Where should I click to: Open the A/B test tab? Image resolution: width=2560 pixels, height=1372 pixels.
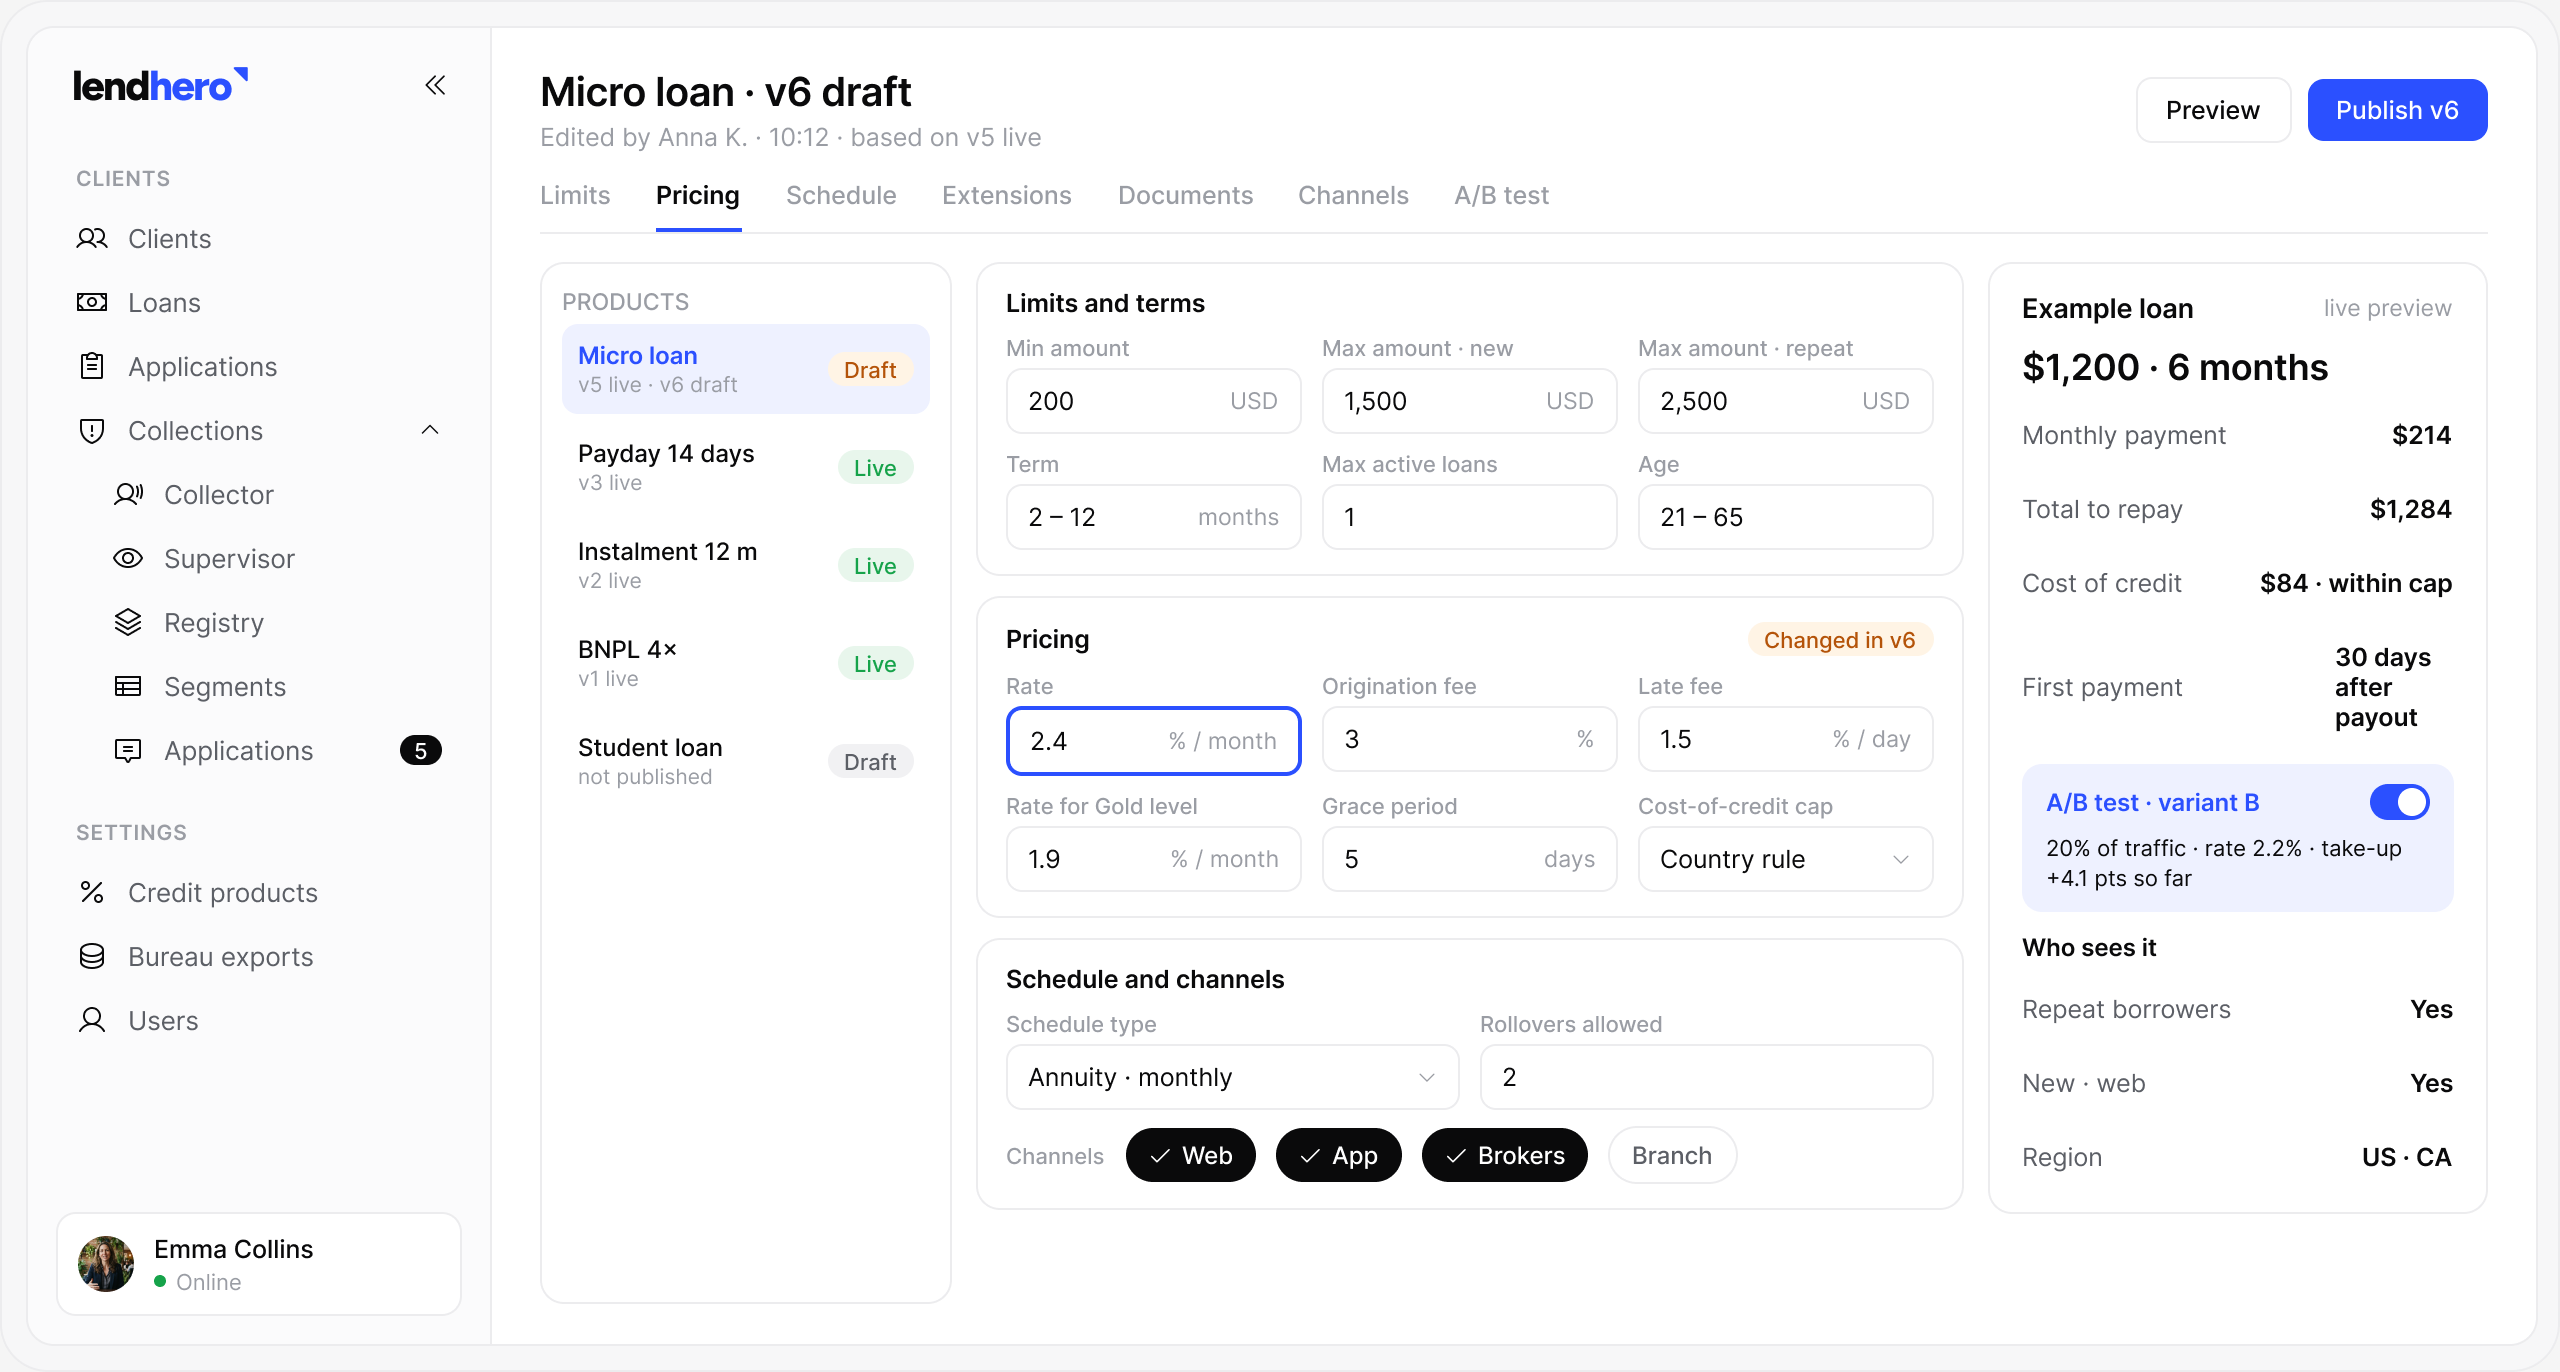(x=1501, y=196)
